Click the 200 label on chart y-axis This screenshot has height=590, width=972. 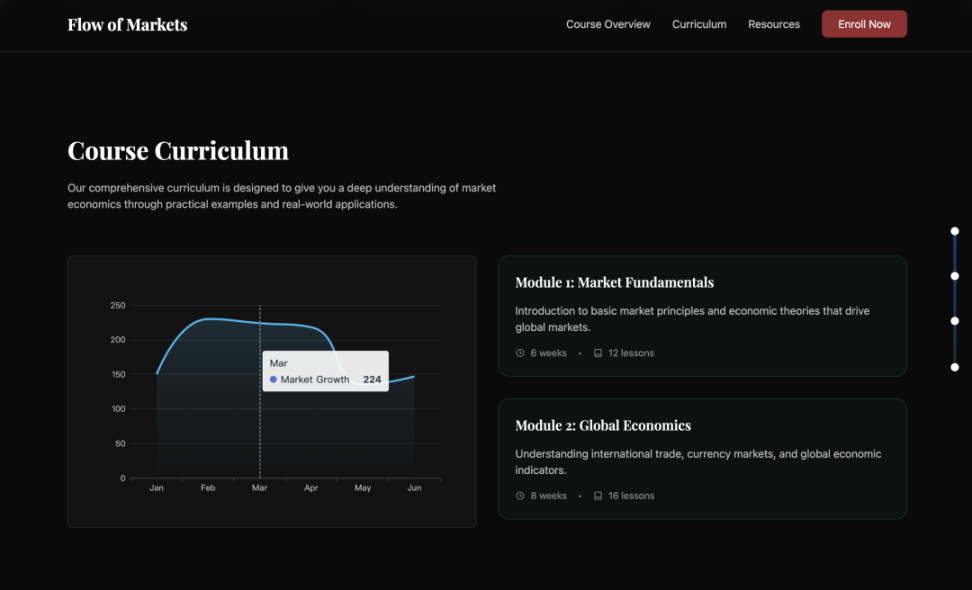point(118,340)
